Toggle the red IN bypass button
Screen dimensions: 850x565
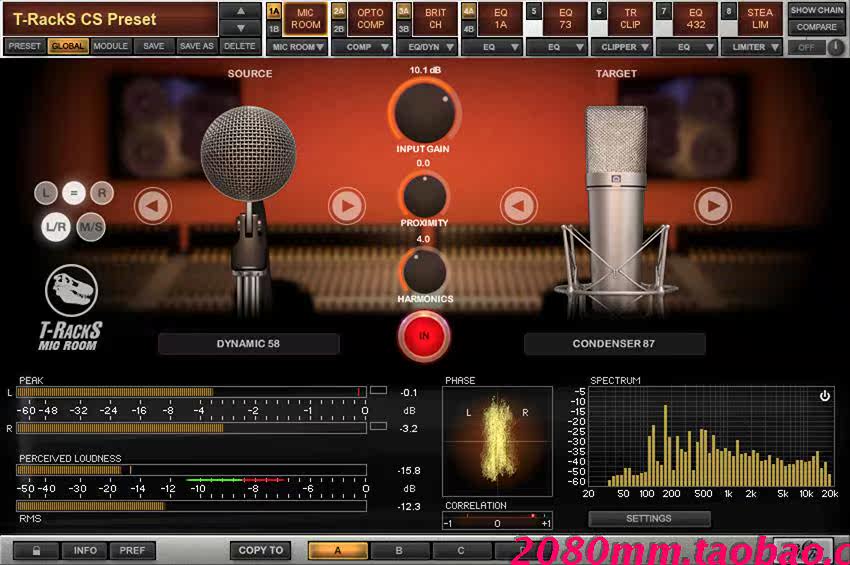pos(424,336)
